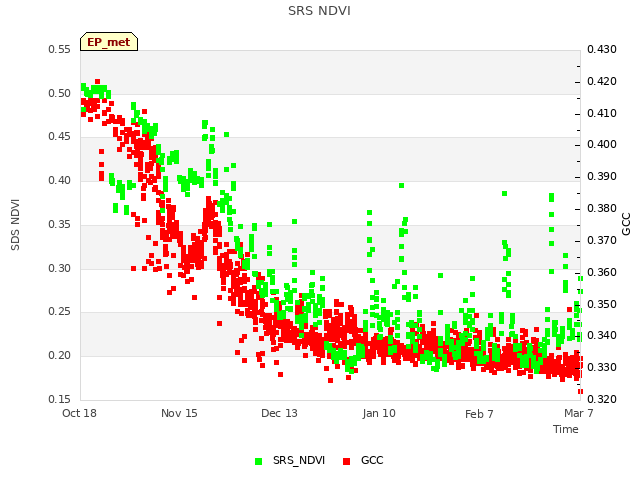
Task: Click the 0.360 right axis value
Action: click(602, 272)
